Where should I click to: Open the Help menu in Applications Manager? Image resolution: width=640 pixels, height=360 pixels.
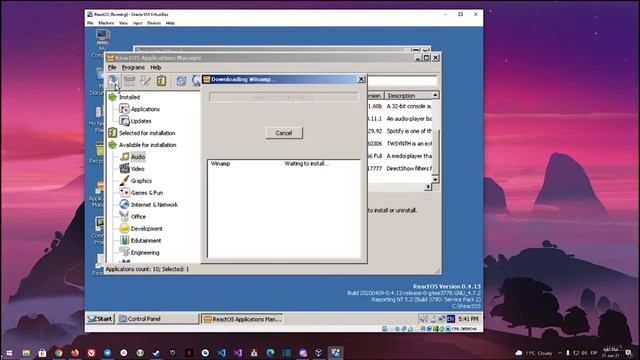156,67
